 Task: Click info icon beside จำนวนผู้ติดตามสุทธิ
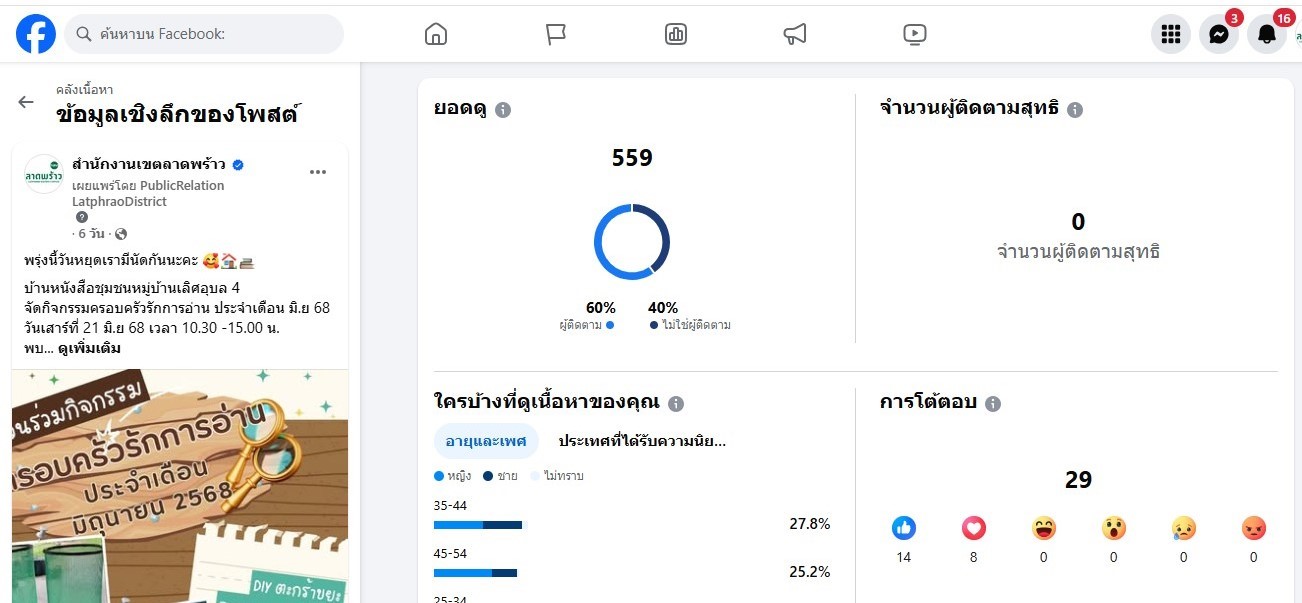pyautogui.click(x=1075, y=110)
